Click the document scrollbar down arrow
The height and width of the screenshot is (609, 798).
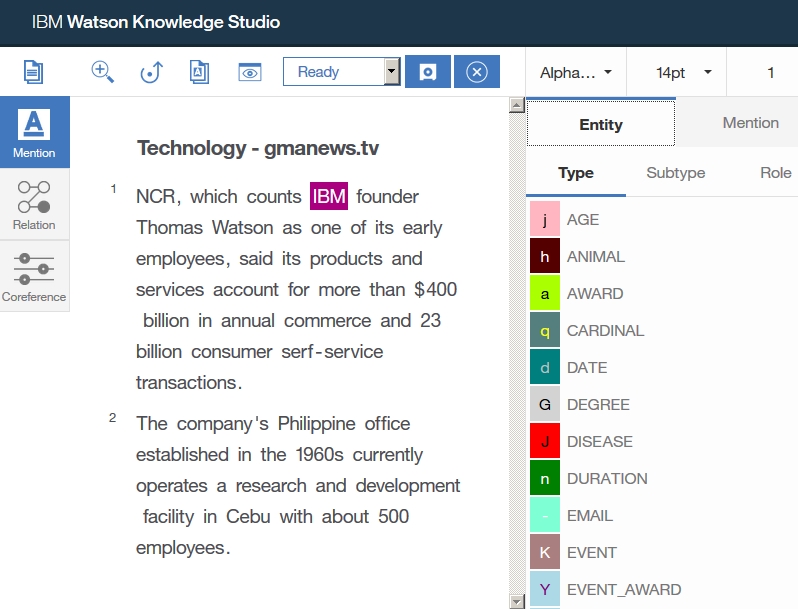coord(517,601)
